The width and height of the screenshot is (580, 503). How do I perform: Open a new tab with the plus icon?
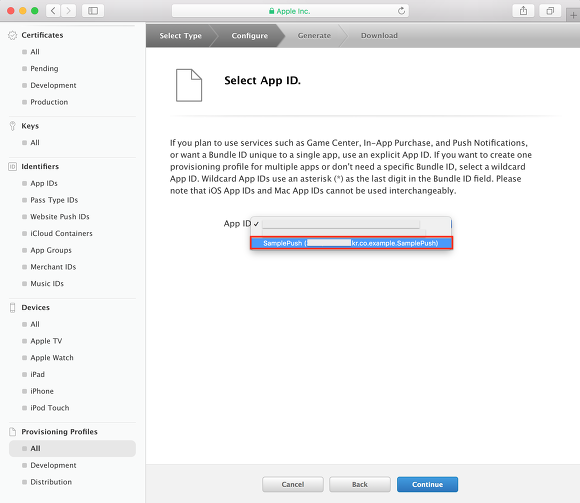pos(573,15)
